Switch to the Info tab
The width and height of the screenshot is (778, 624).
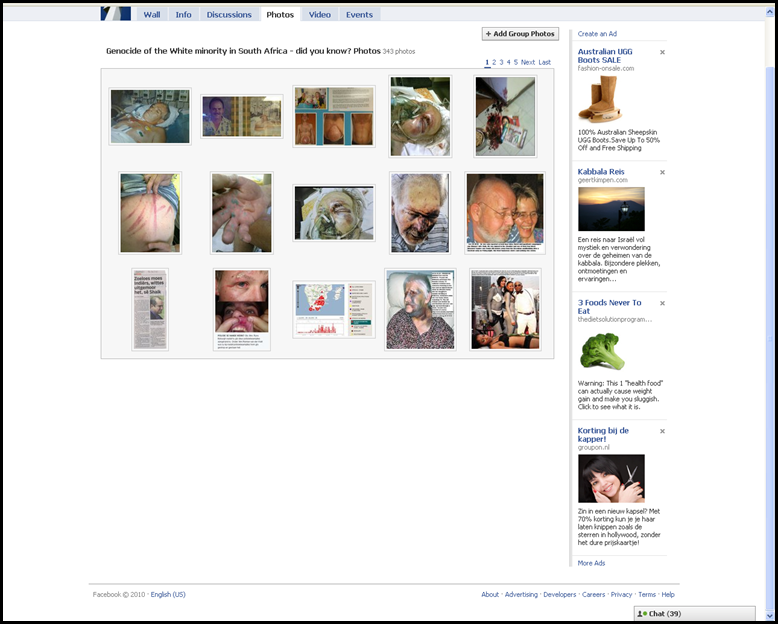click(183, 14)
